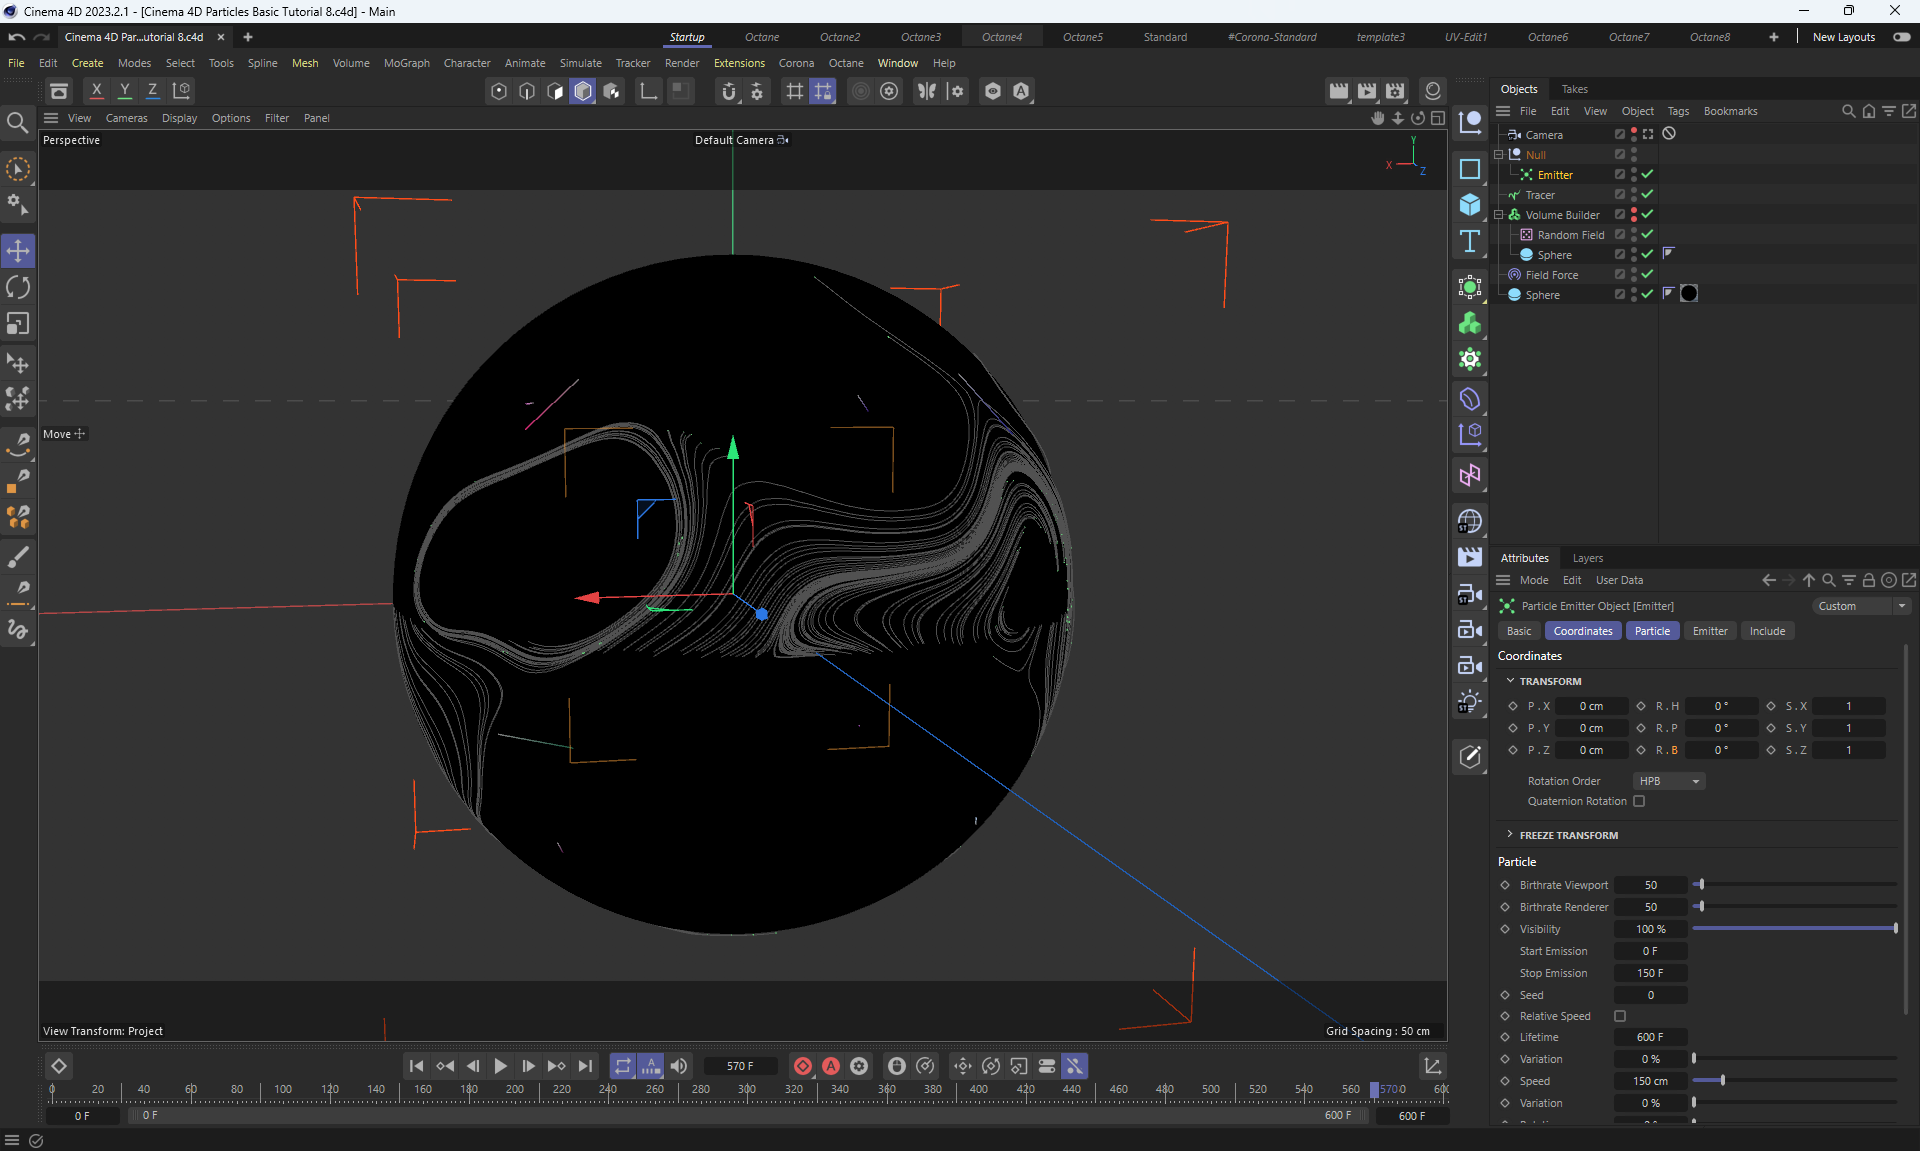The width and height of the screenshot is (1920, 1151).
Task: Select the Rotate tool in left toolbar
Action: (18, 288)
